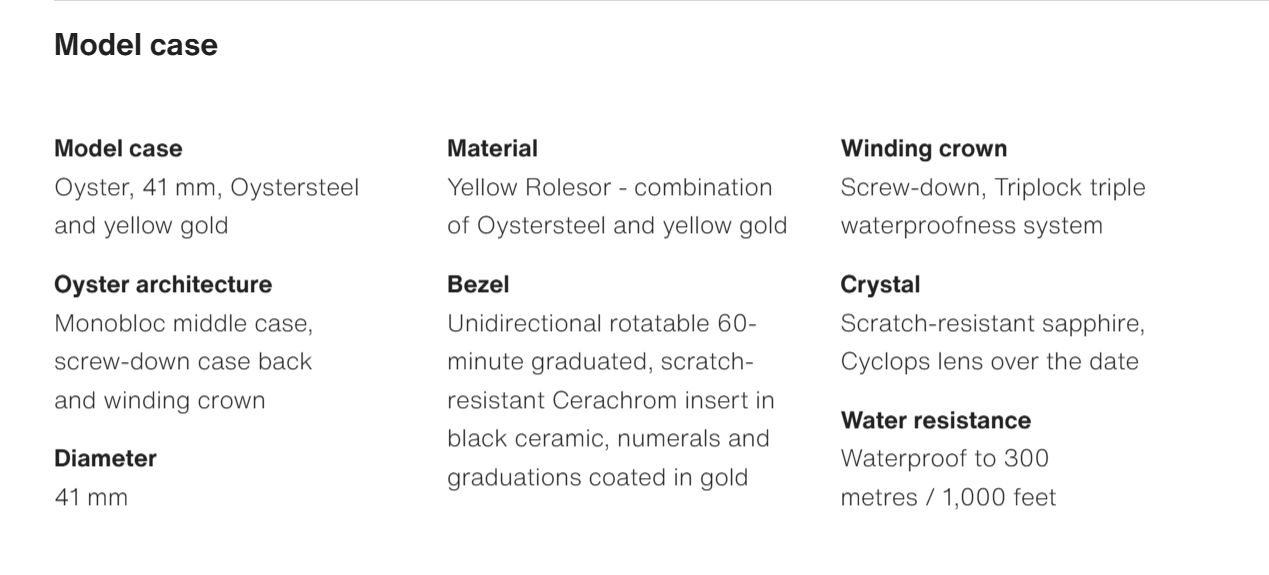Click 'graduations coated in gold' text
This screenshot has height=575, width=1269.
coord(597,478)
